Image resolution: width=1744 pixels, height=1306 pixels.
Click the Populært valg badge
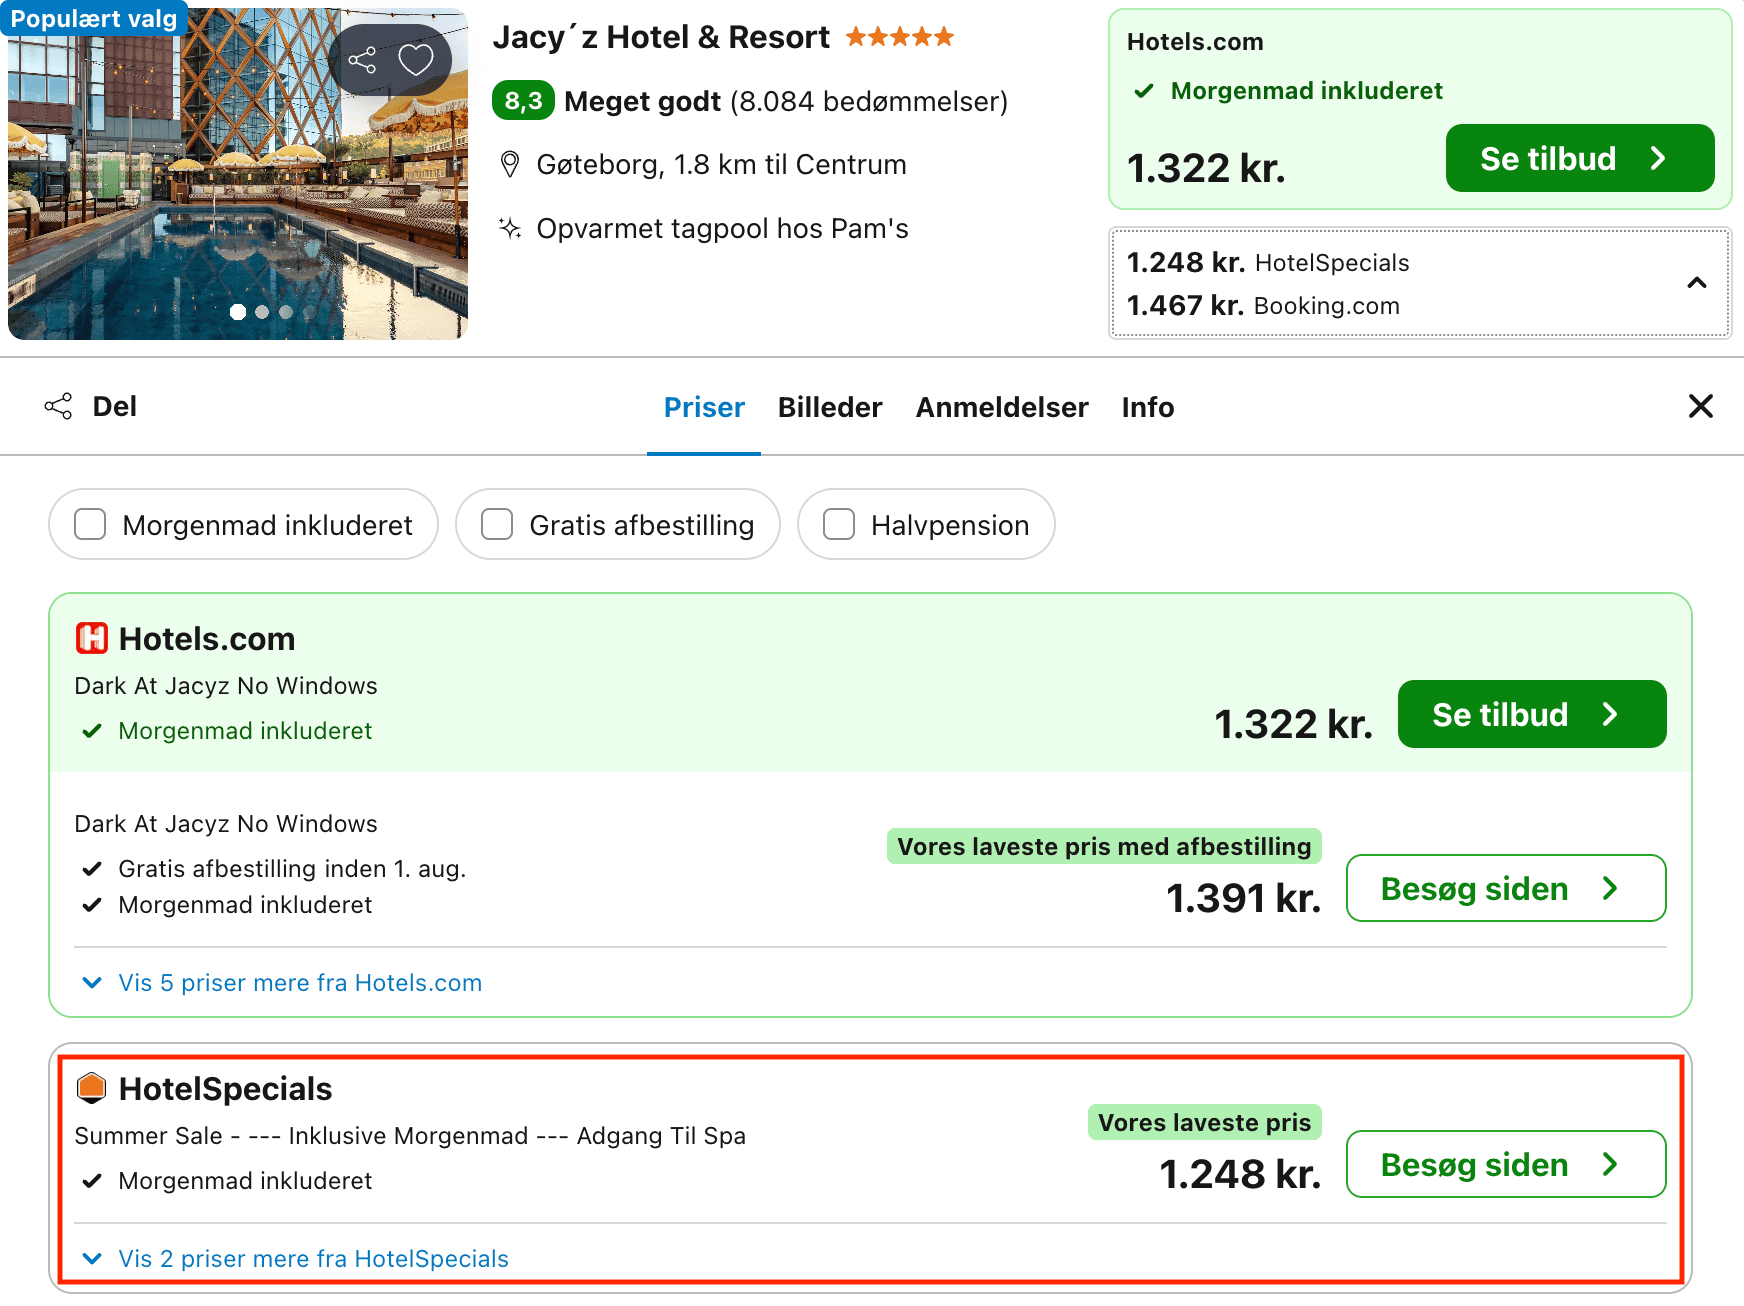(x=94, y=18)
